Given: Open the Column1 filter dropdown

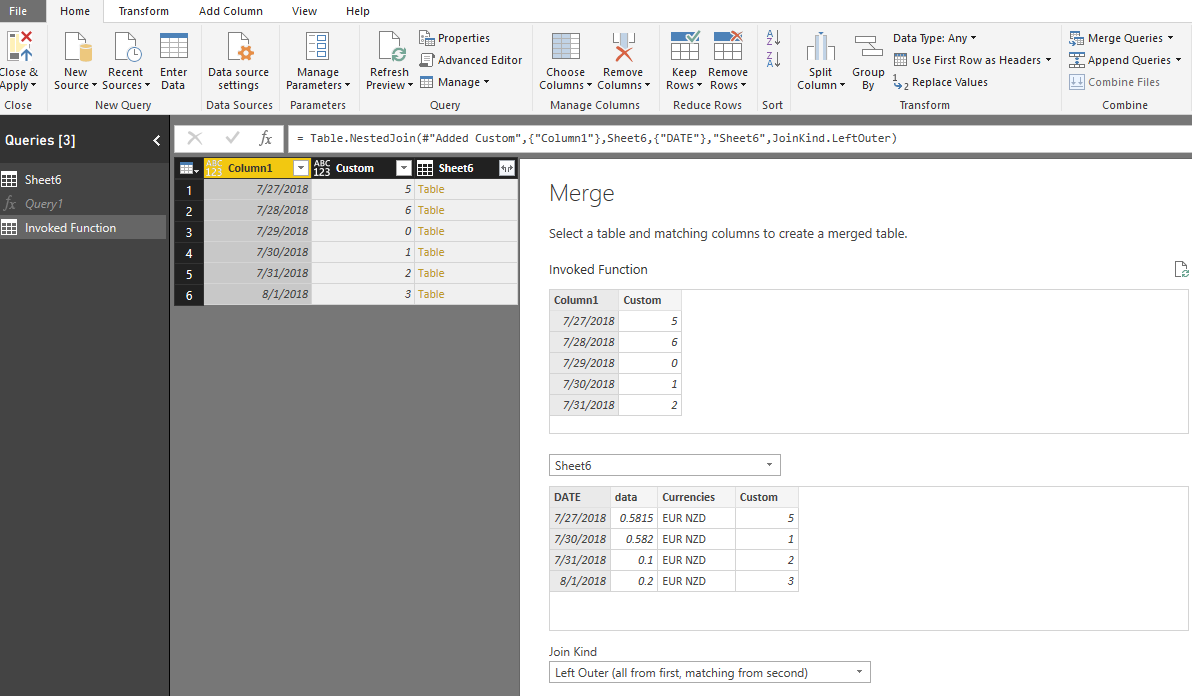Looking at the screenshot, I should tap(301, 168).
